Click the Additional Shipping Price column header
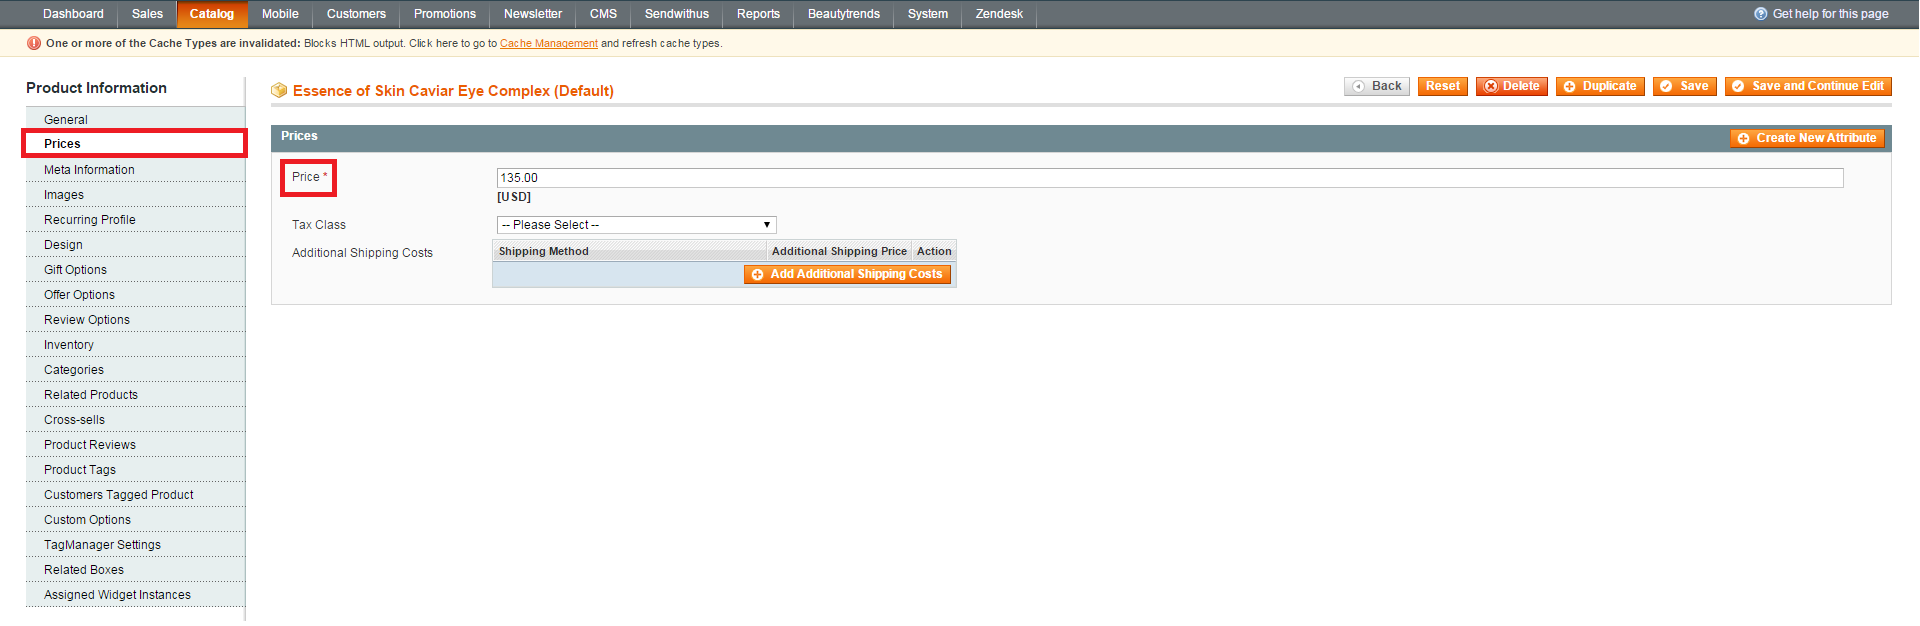The height and width of the screenshot is (626, 1920). (839, 251)
